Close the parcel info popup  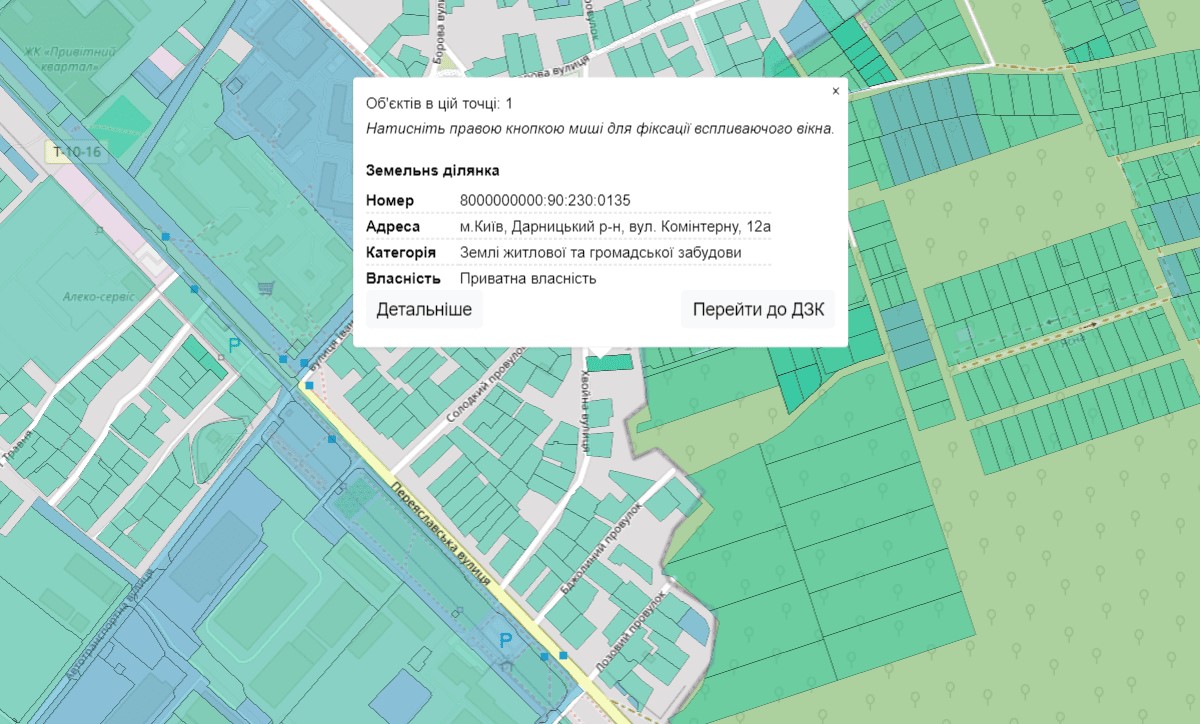835,91
